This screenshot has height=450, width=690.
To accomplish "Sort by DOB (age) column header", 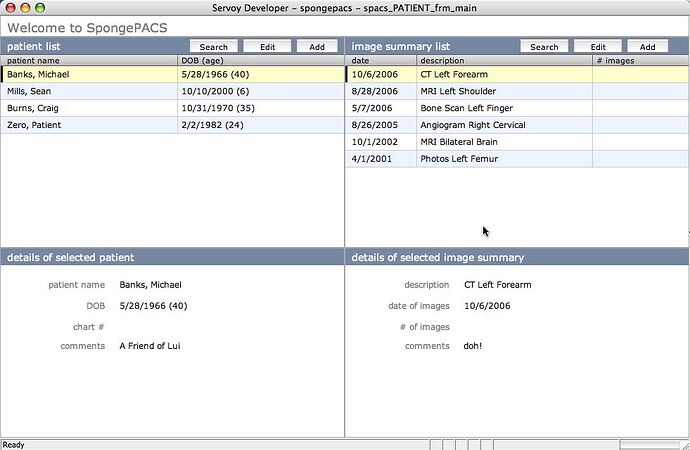I will pos(261,61).
